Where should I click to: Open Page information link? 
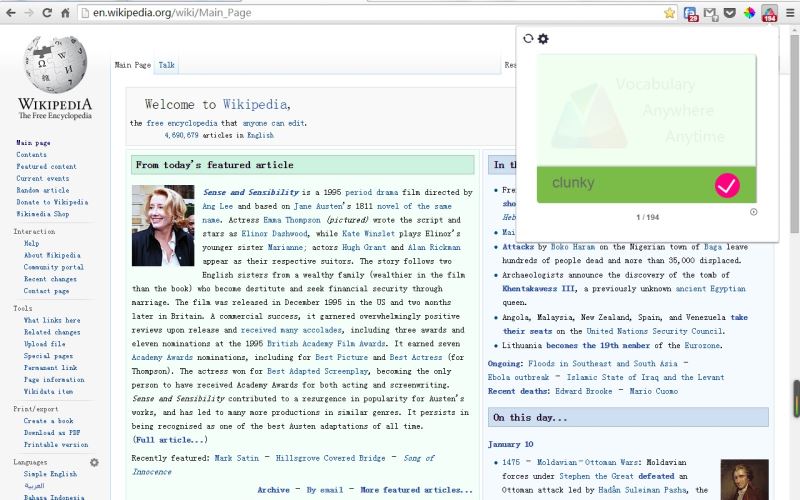tap(54, 380)
